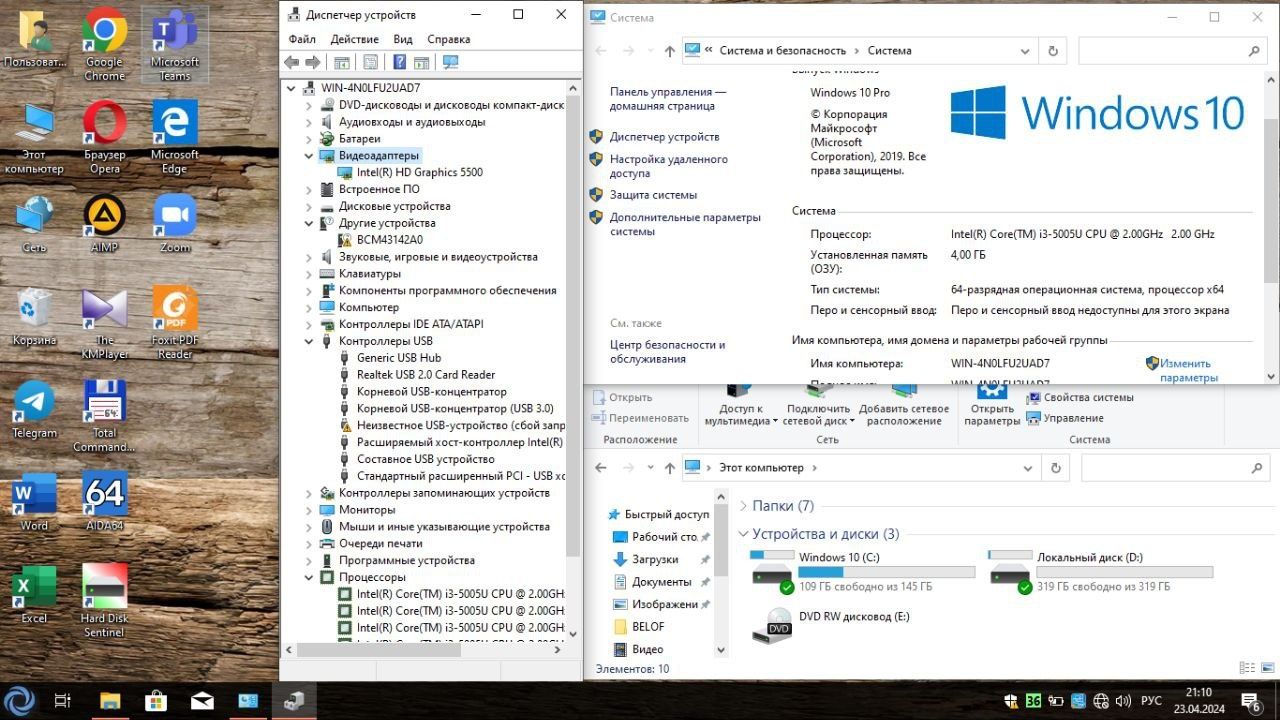Expand the Клавиатуры node

coord(309,273)
